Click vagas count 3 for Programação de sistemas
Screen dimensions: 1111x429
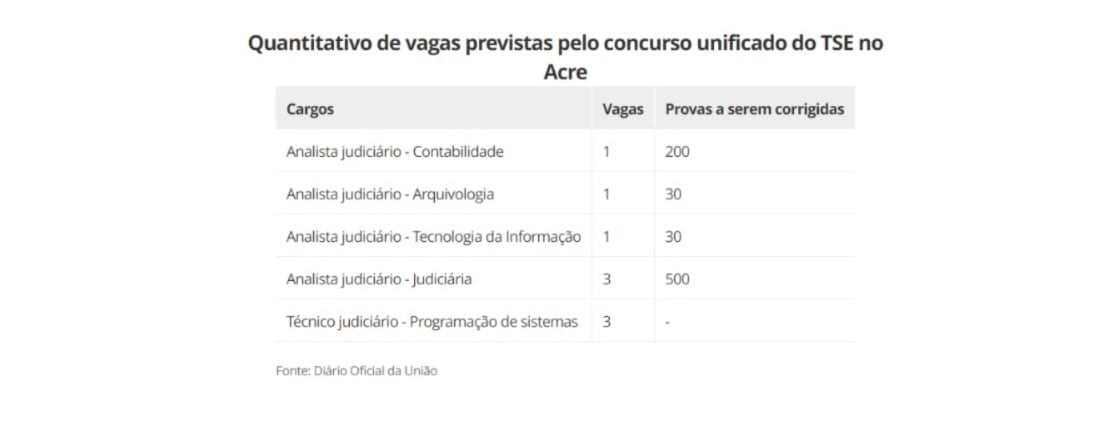point(607,321)
